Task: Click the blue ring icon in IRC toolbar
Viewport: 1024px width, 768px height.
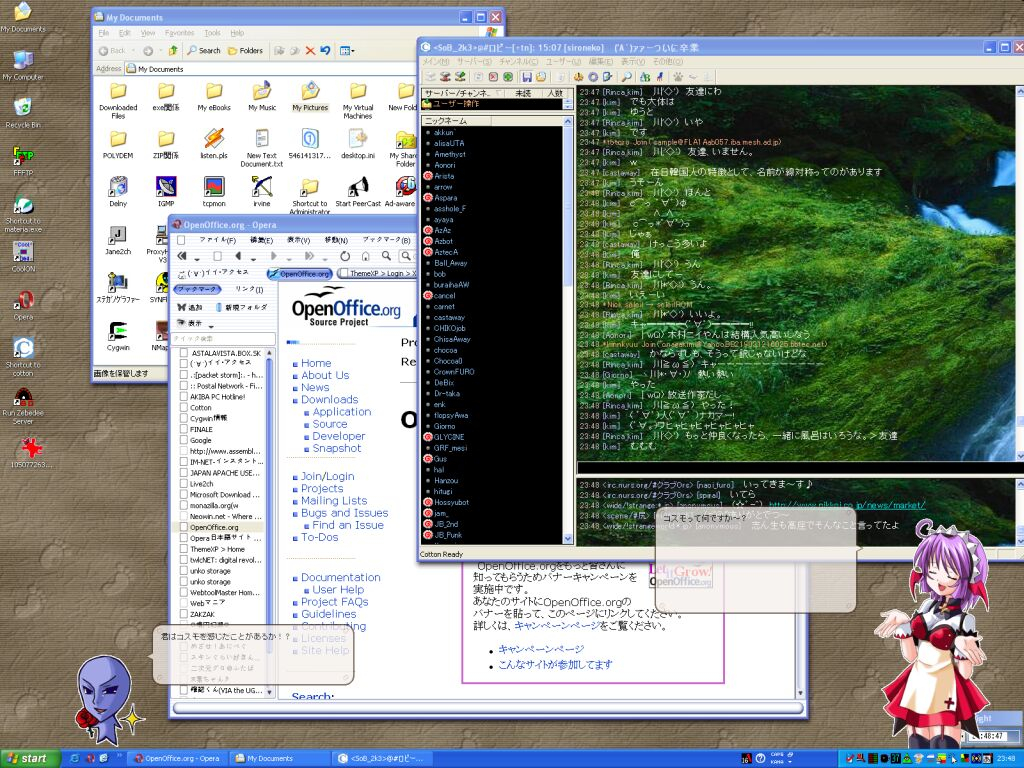Action: pyautogui.click(x=593, y=77)
